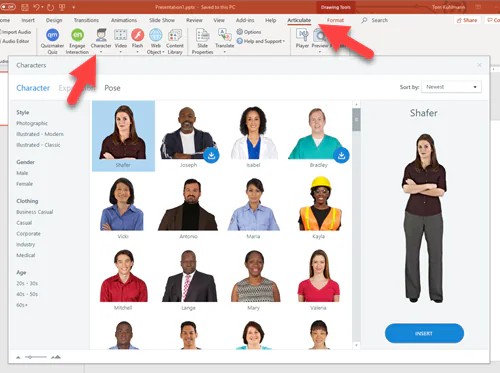The width and height of the screenshot is (500, 373).
Task: Insert an Engage Interaction
Action: [x=77, y=41]
